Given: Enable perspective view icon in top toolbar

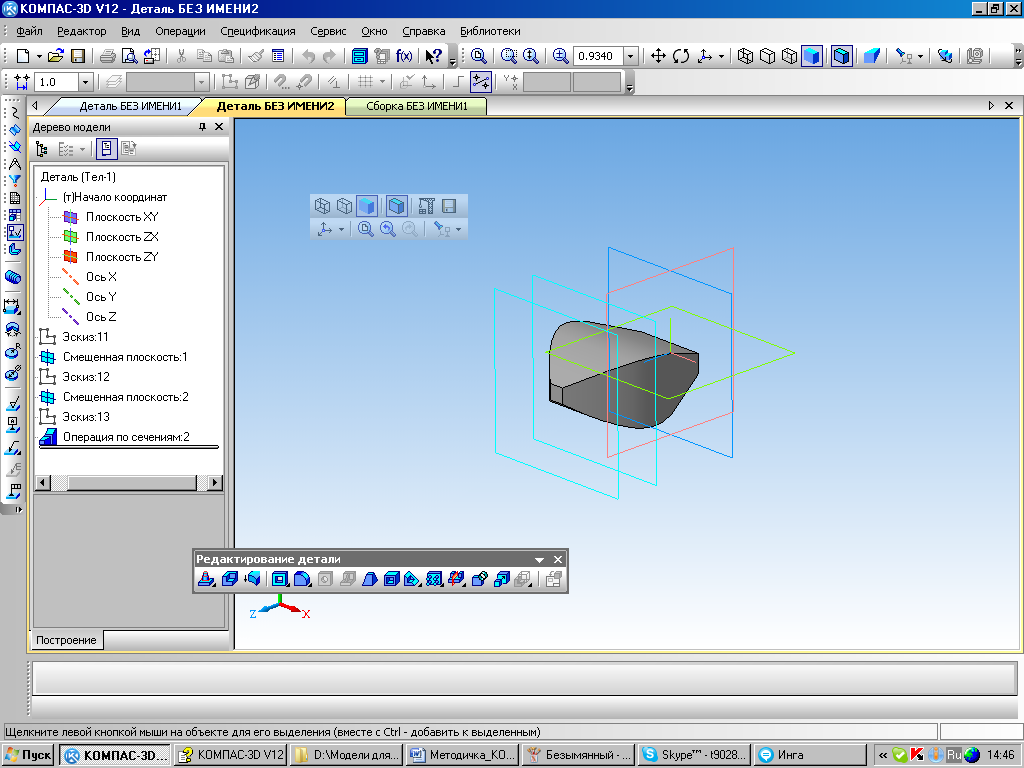Looking at the screenshot, I should (x=871, y=56).
